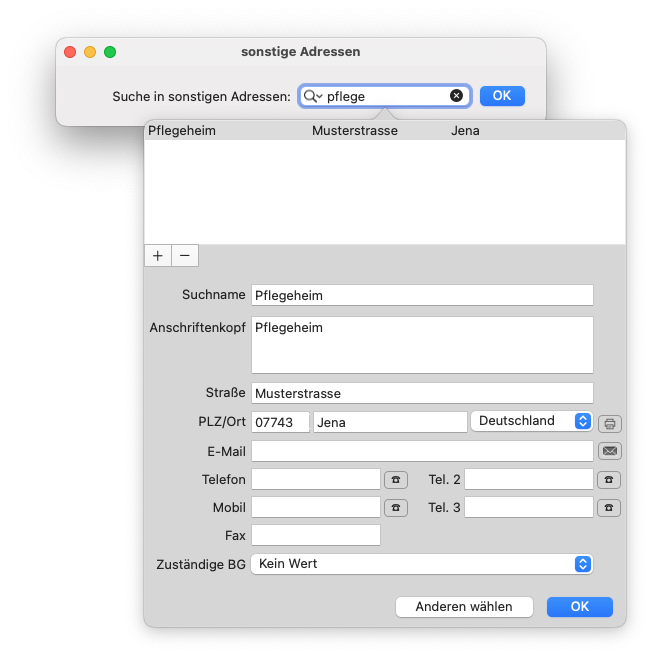Click the Suchname field
This screenshot has width=662, height=667.
[422, 295]
